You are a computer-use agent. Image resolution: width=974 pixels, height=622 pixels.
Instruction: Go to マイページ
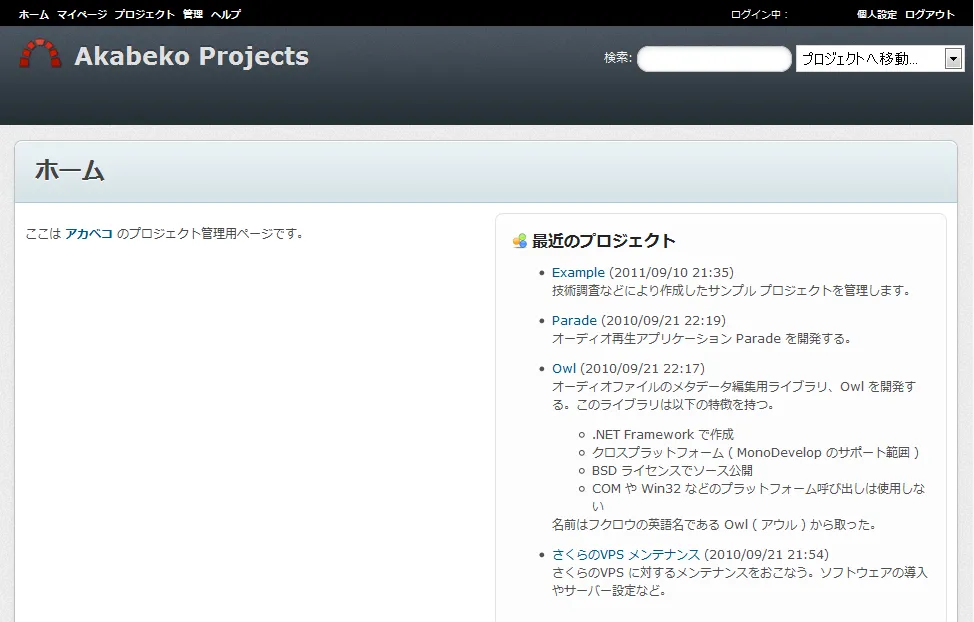pyautogui.click(x=83, y=14)
